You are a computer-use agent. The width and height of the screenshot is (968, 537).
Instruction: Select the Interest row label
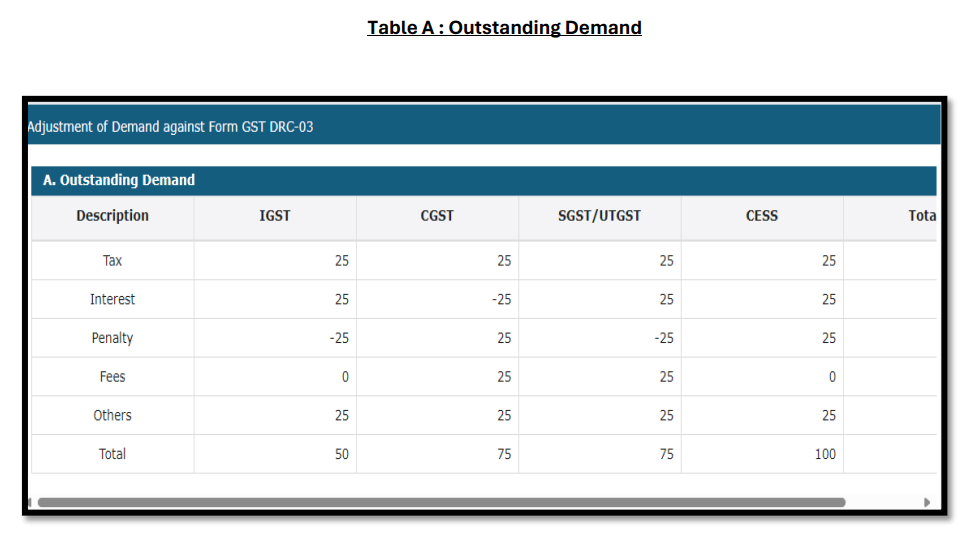coord(112,300)
